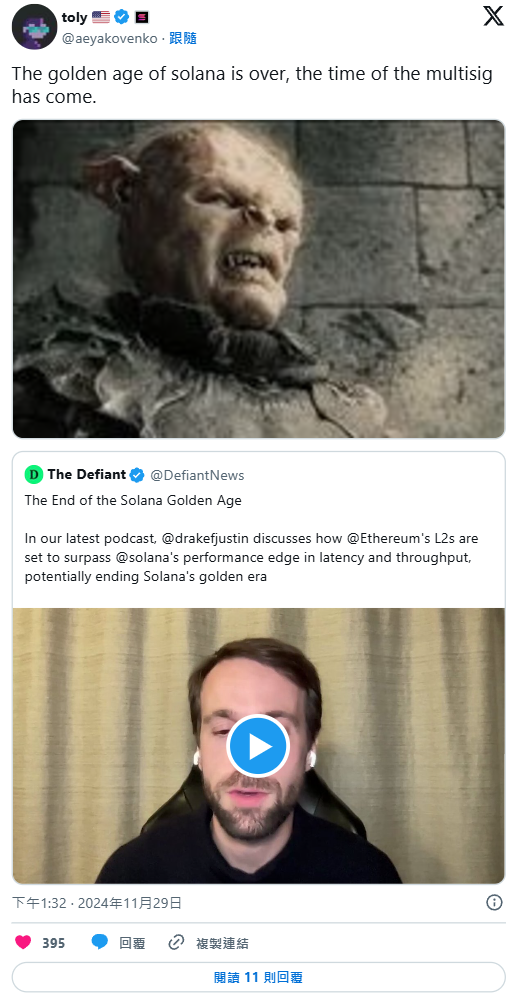
Task: Click the blue verified badge beside toly
Action: tap(121, 17)
